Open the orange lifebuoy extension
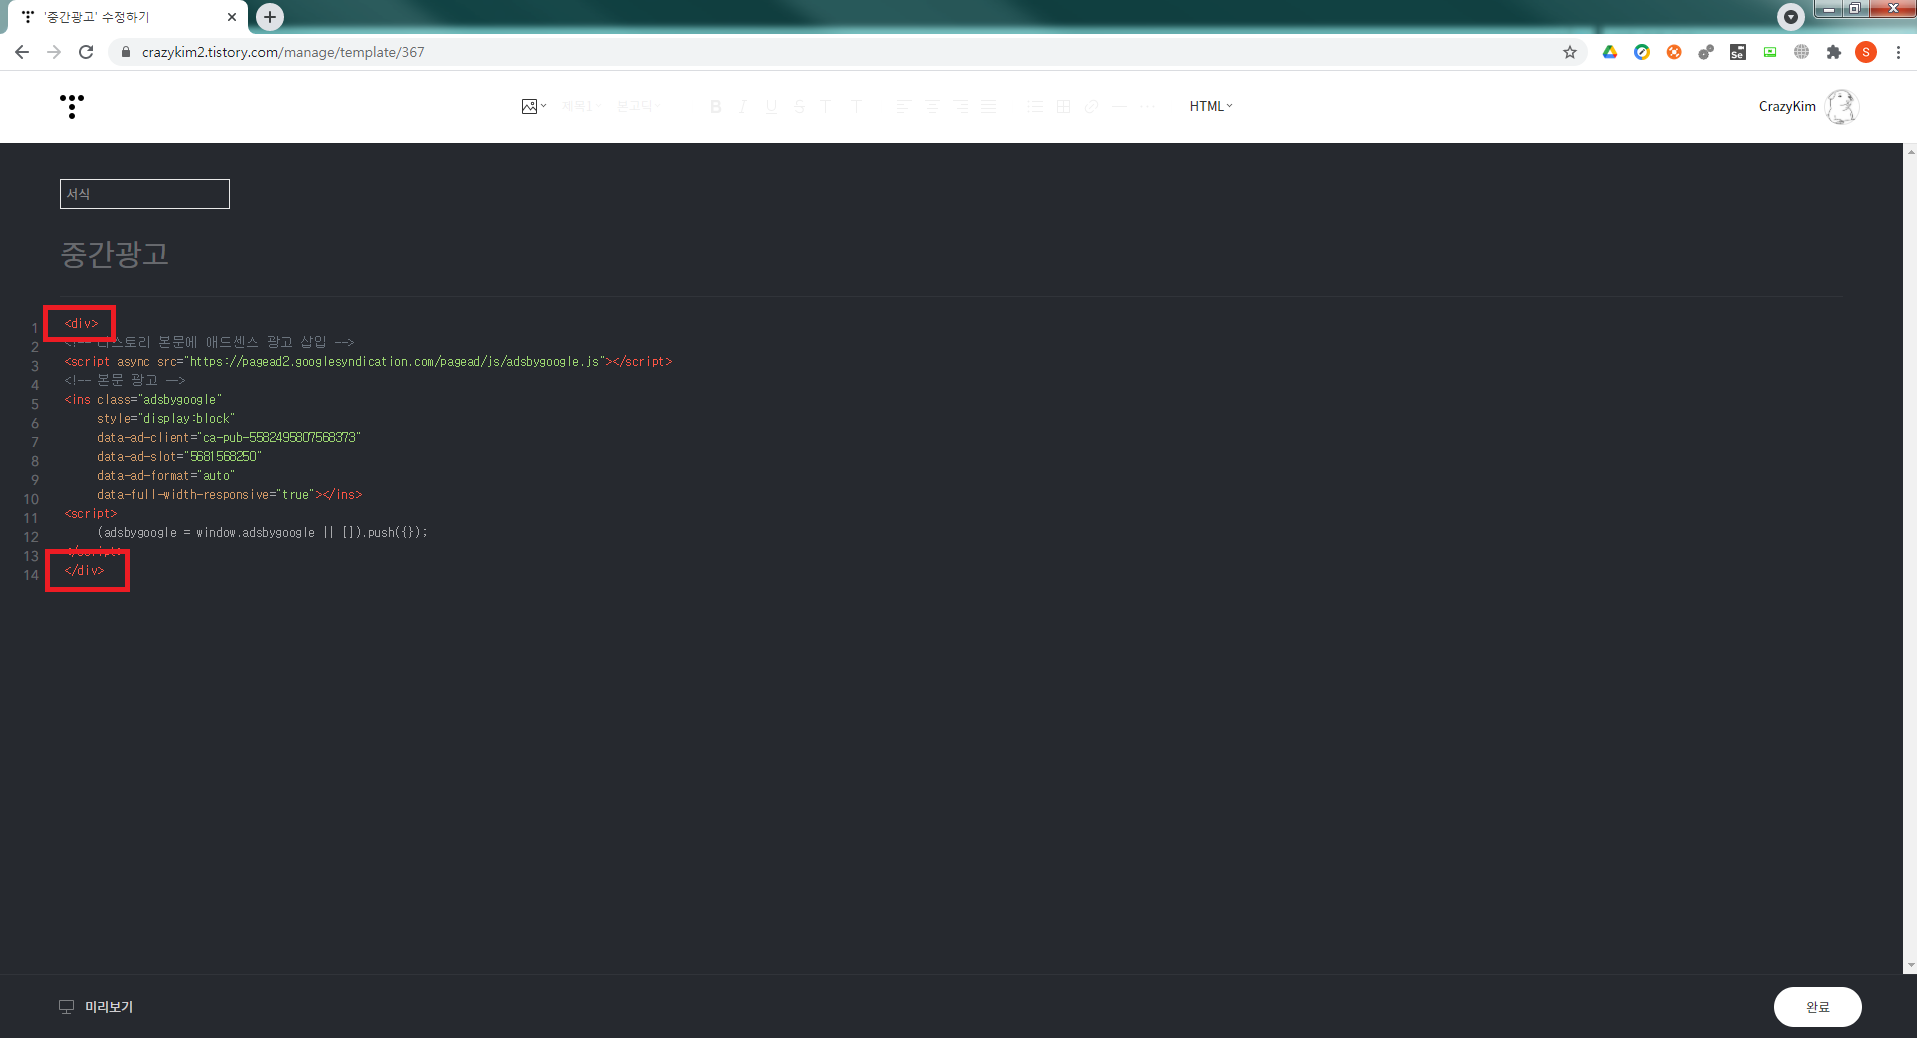The image size is (1917, 1038). coord(1674,52)
